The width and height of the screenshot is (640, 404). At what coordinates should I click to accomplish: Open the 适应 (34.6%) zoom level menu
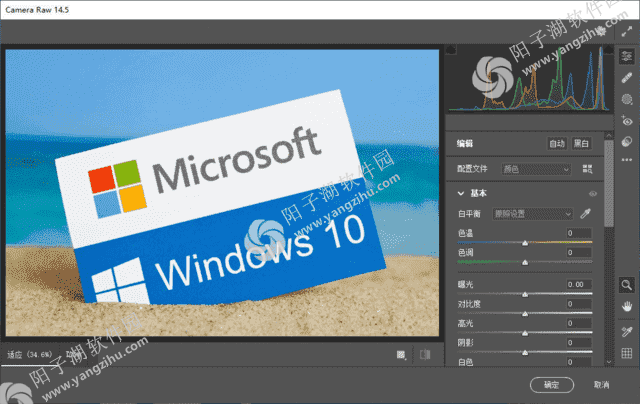click(x=29, y=355)
